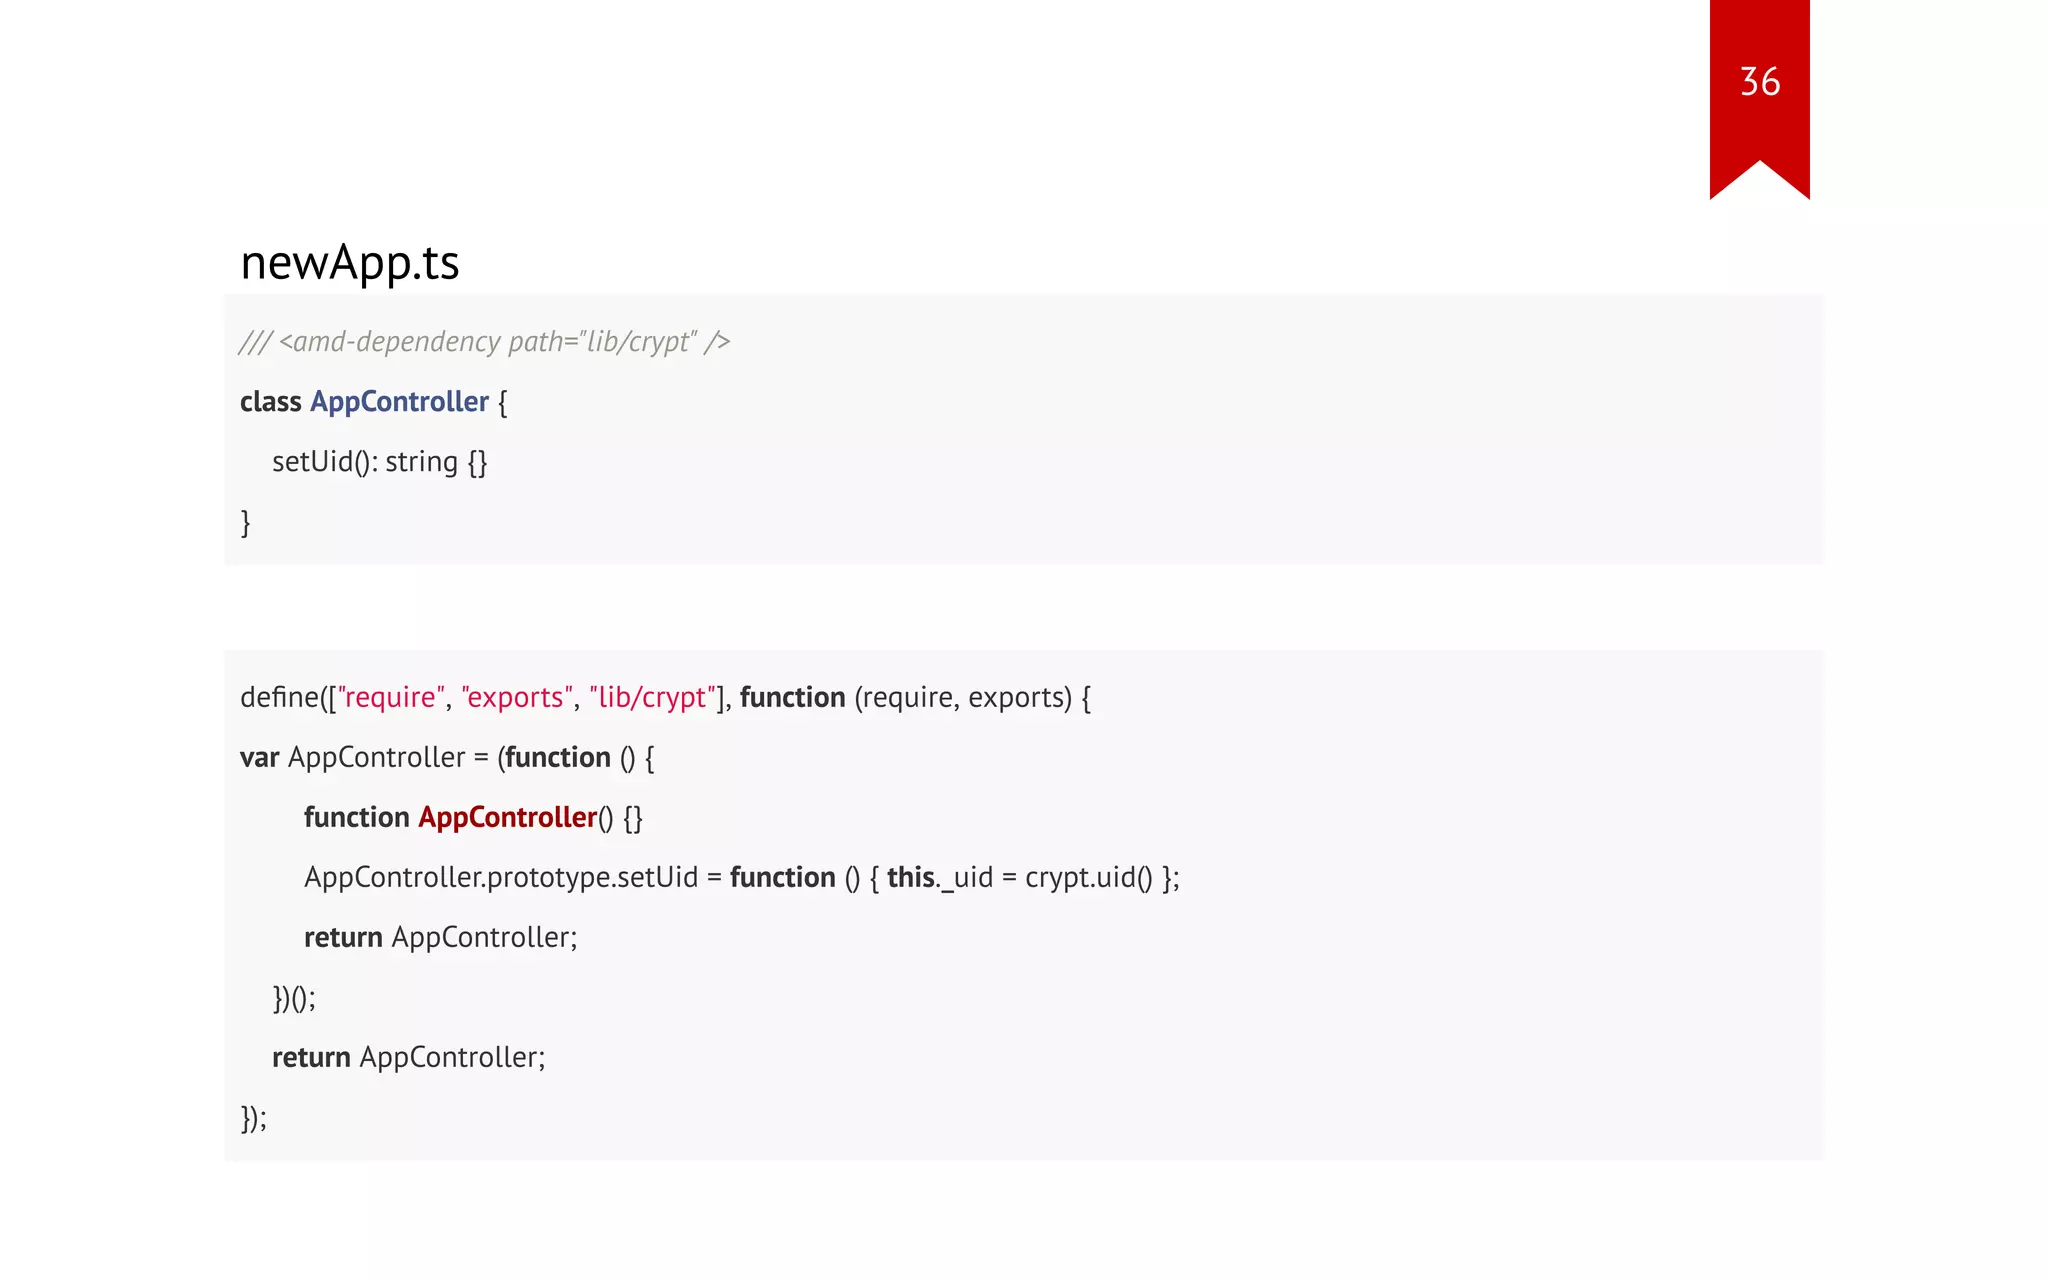Click the "lib/crypt" string in define array

pyautogui.click(x=653, y=697)
